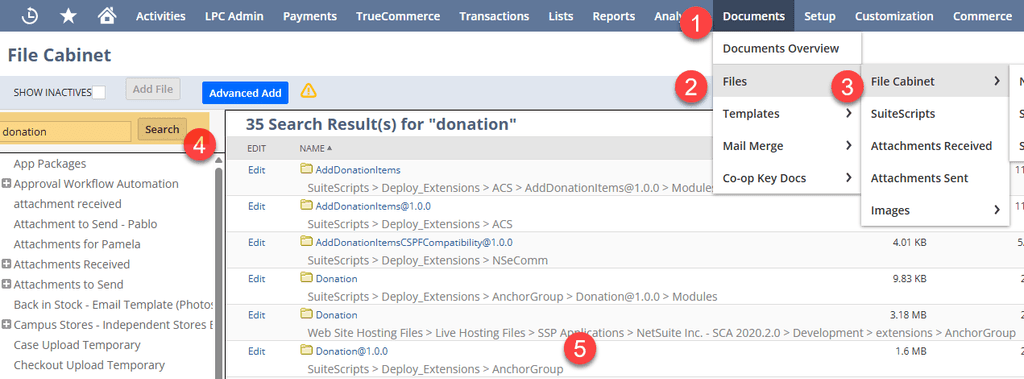Toggle the Show Inactives checkbox
The image size is (1024, 379).
click(x=99, y=93)
